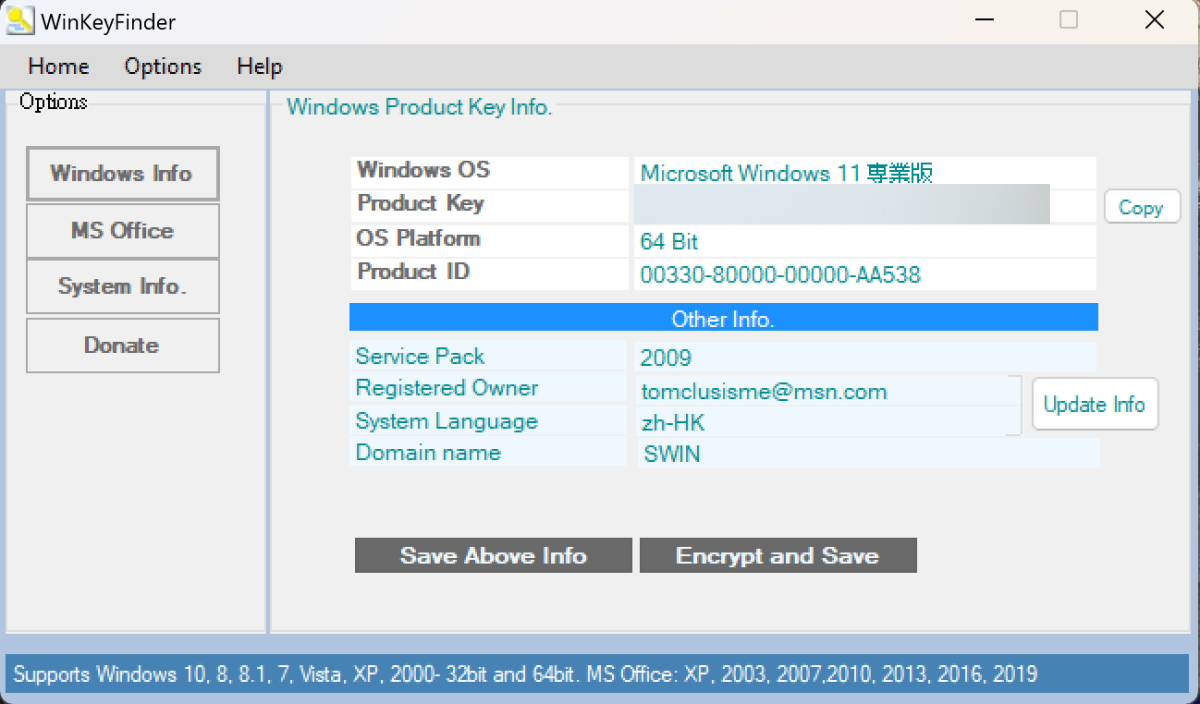Click the Domain name SWIN field
The height and width of the screenshot is (704, 1200).
866,454
